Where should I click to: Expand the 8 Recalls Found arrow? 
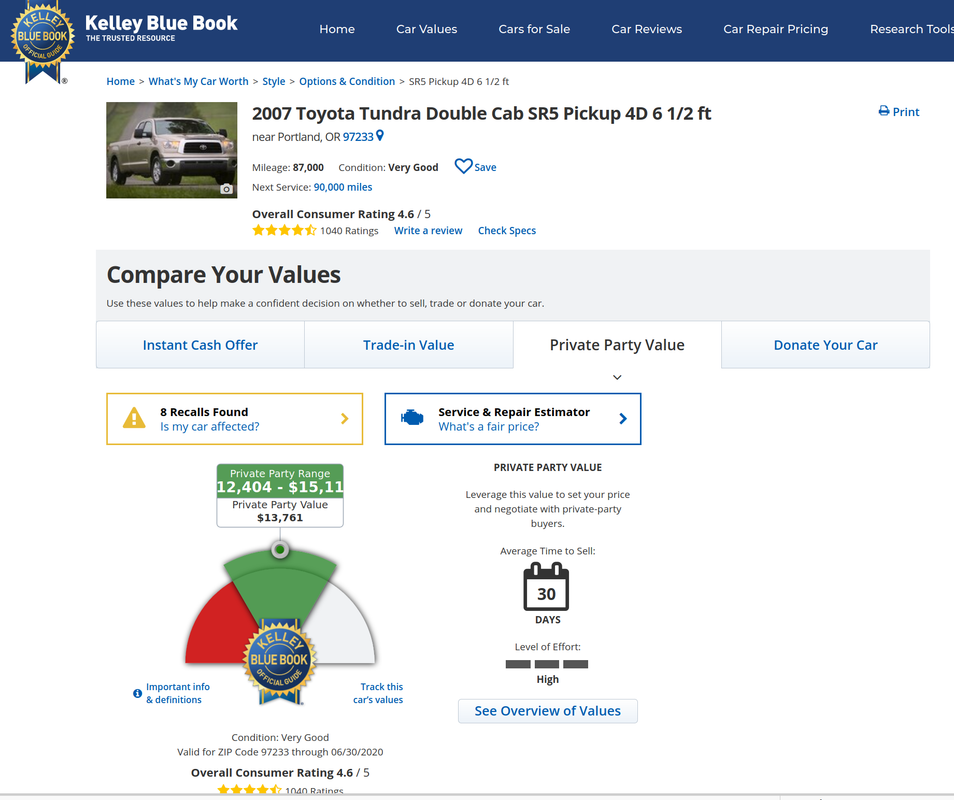344,419
